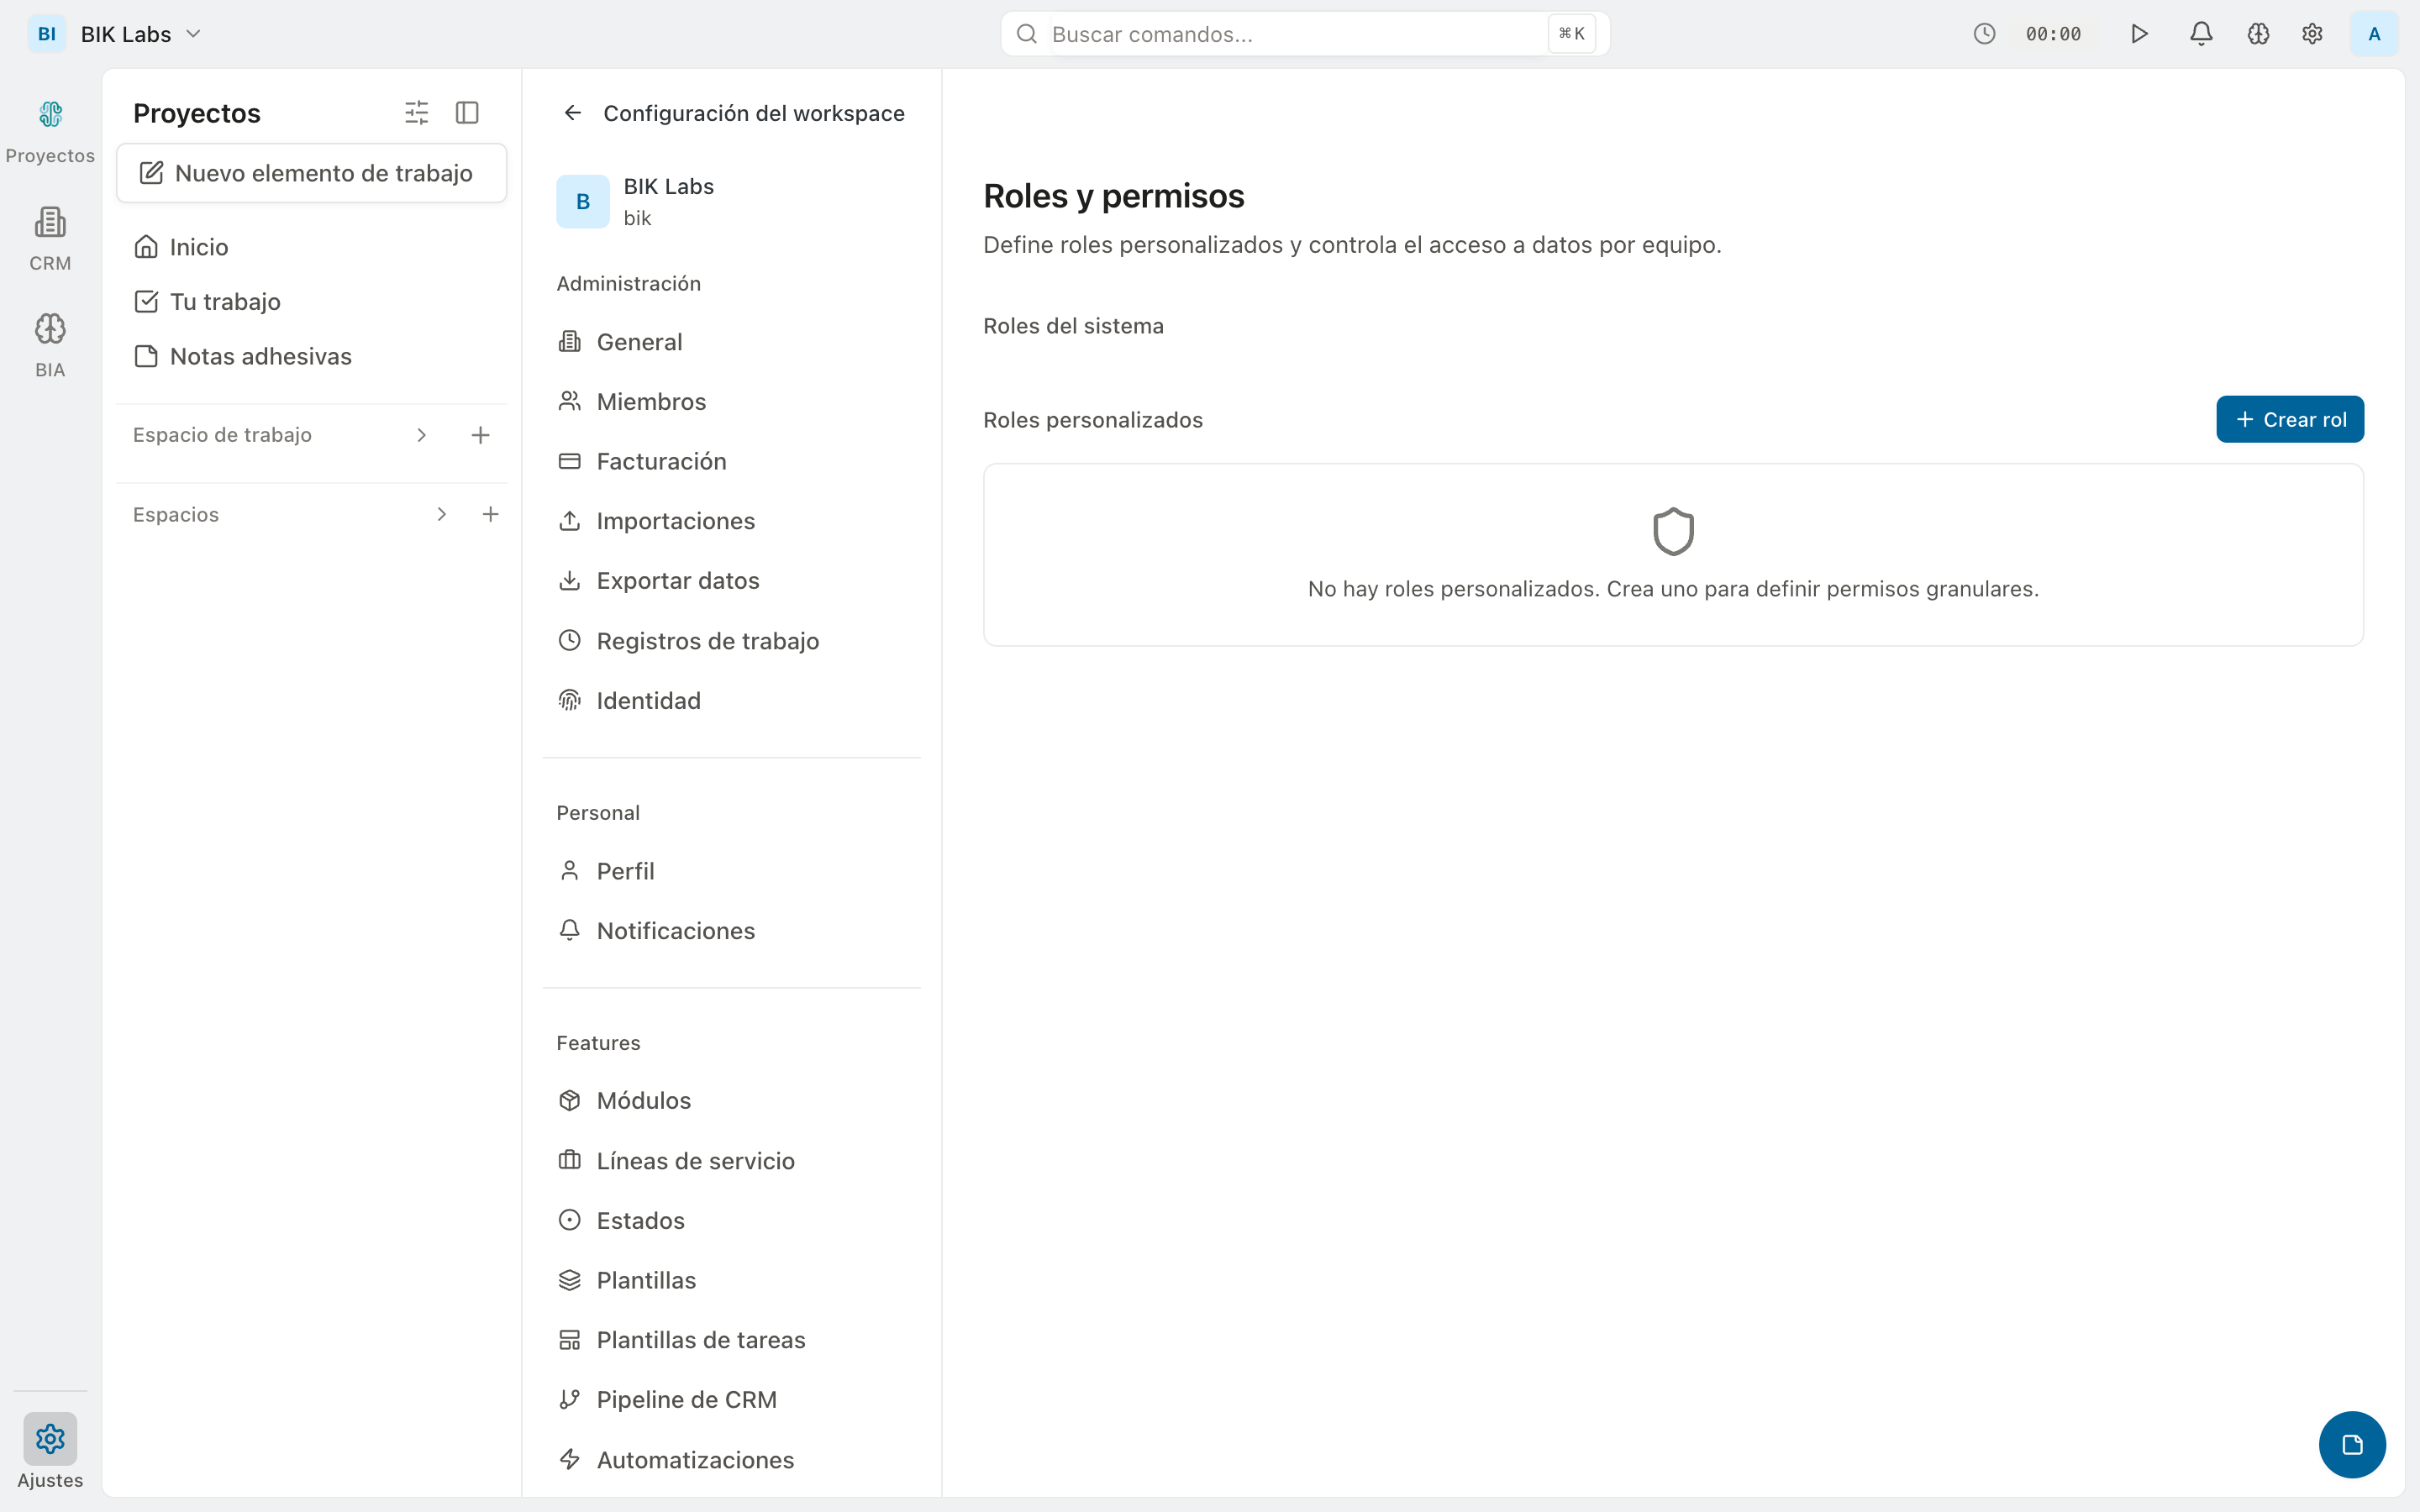Open the user avatar A menu
Image resolution: width=2420 pixels, height=1512 pixels.
click(x=2373, y=34)
